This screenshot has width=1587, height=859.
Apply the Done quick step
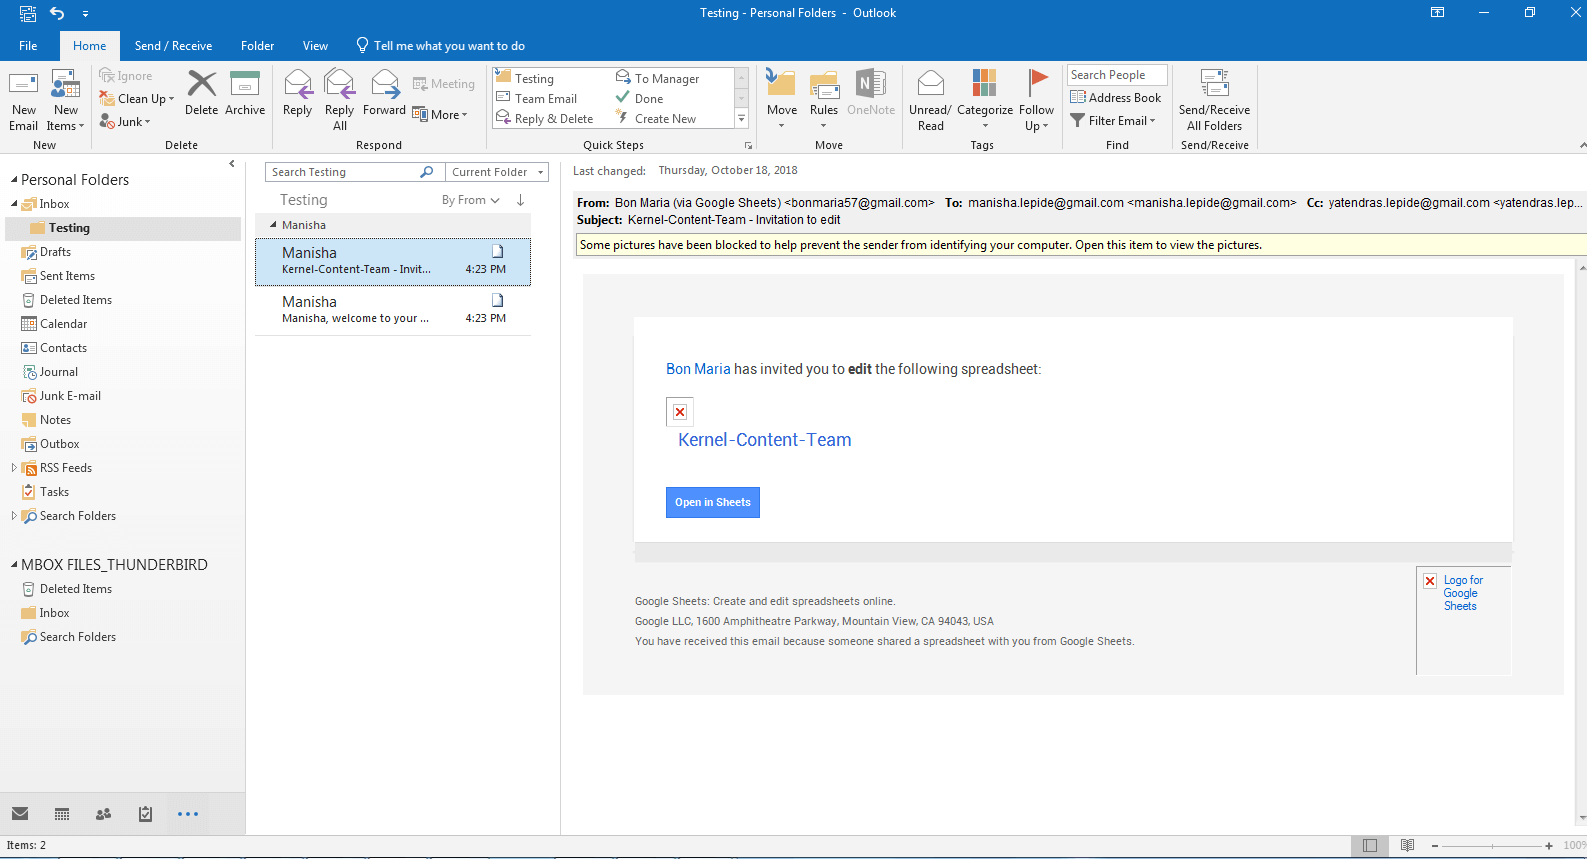pyautogui.click(x=640, y=99)
